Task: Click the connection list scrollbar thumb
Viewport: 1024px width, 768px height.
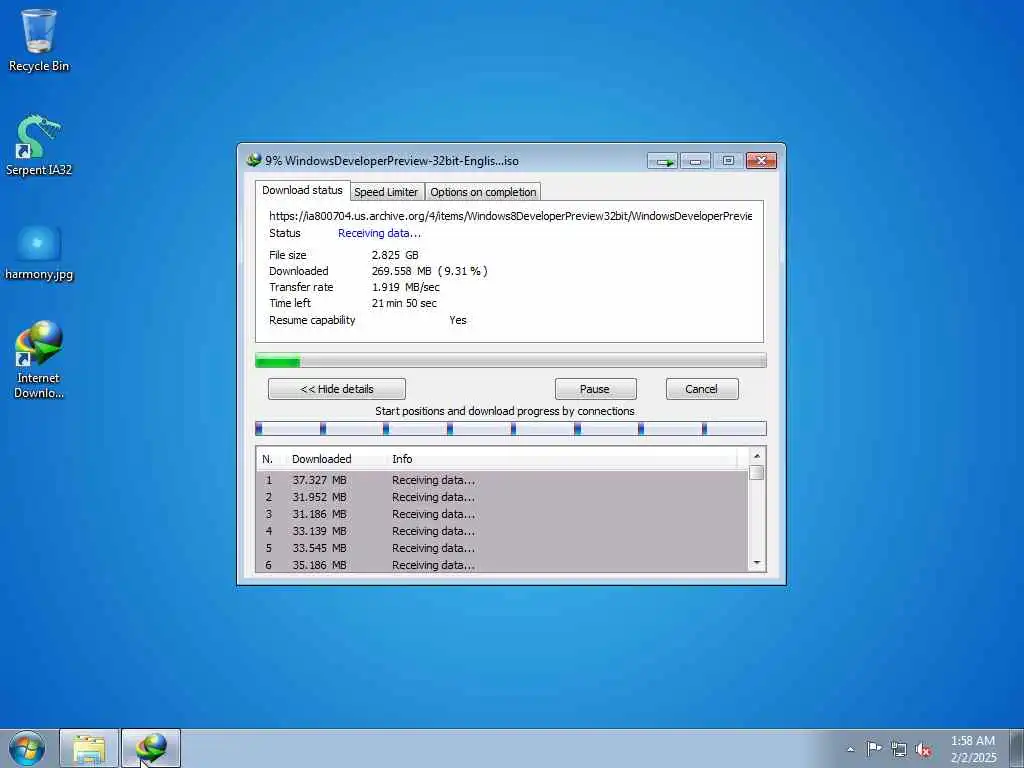Action: 757,473
